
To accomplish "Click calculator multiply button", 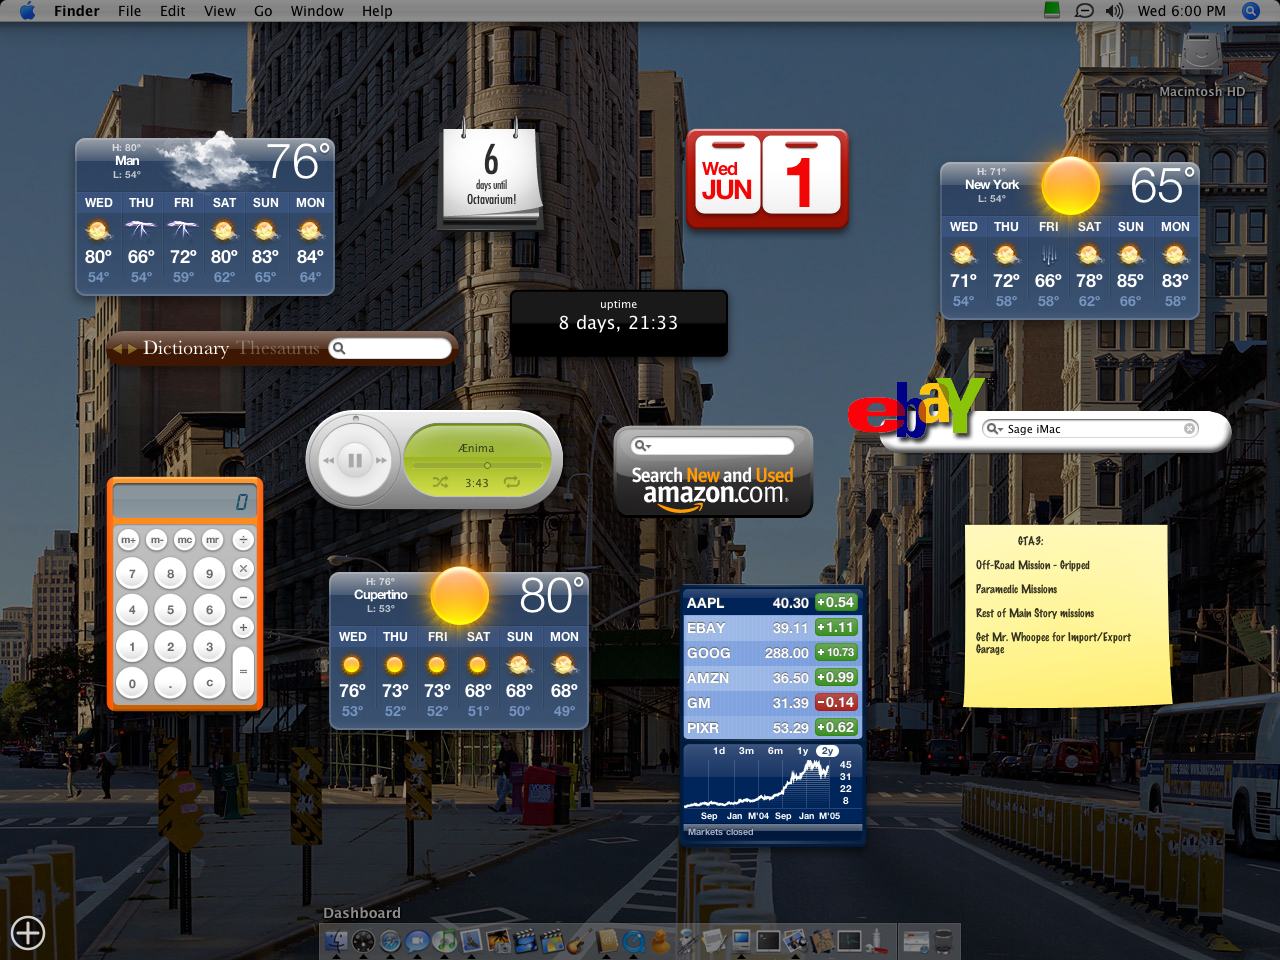I will point(243,569).
